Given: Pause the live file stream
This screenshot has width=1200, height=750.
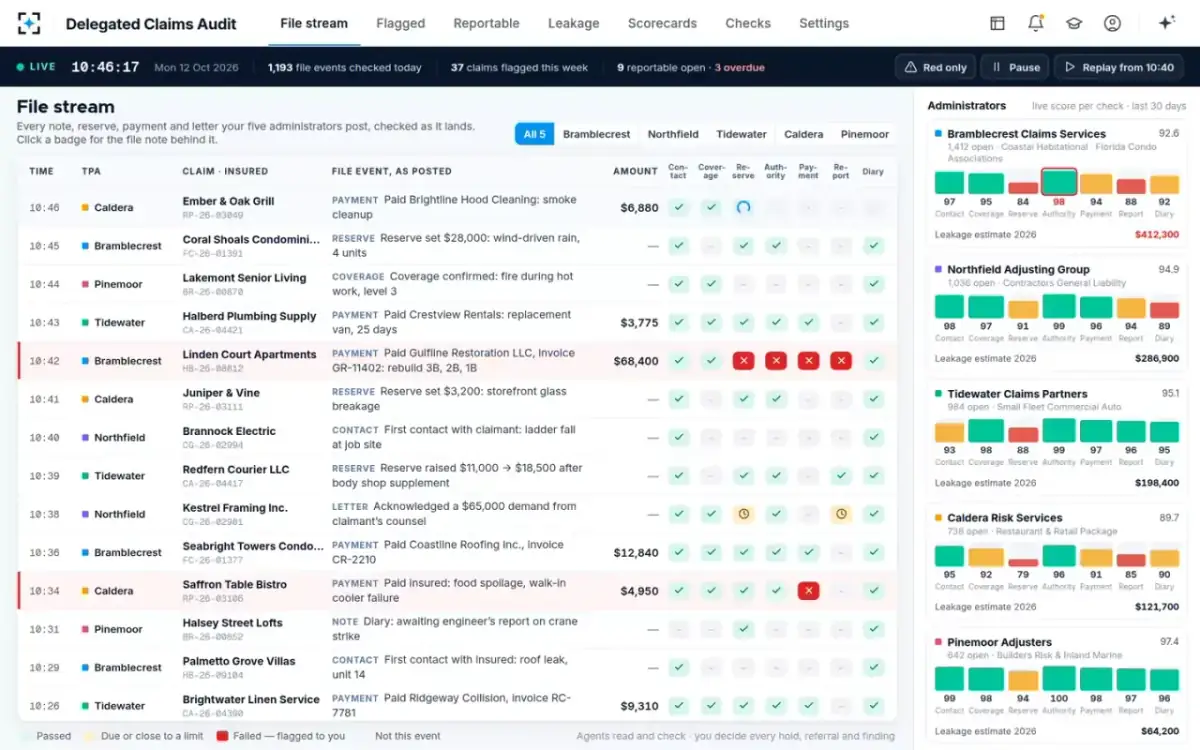Looking at the screenshot, I should coord(1014,67).
